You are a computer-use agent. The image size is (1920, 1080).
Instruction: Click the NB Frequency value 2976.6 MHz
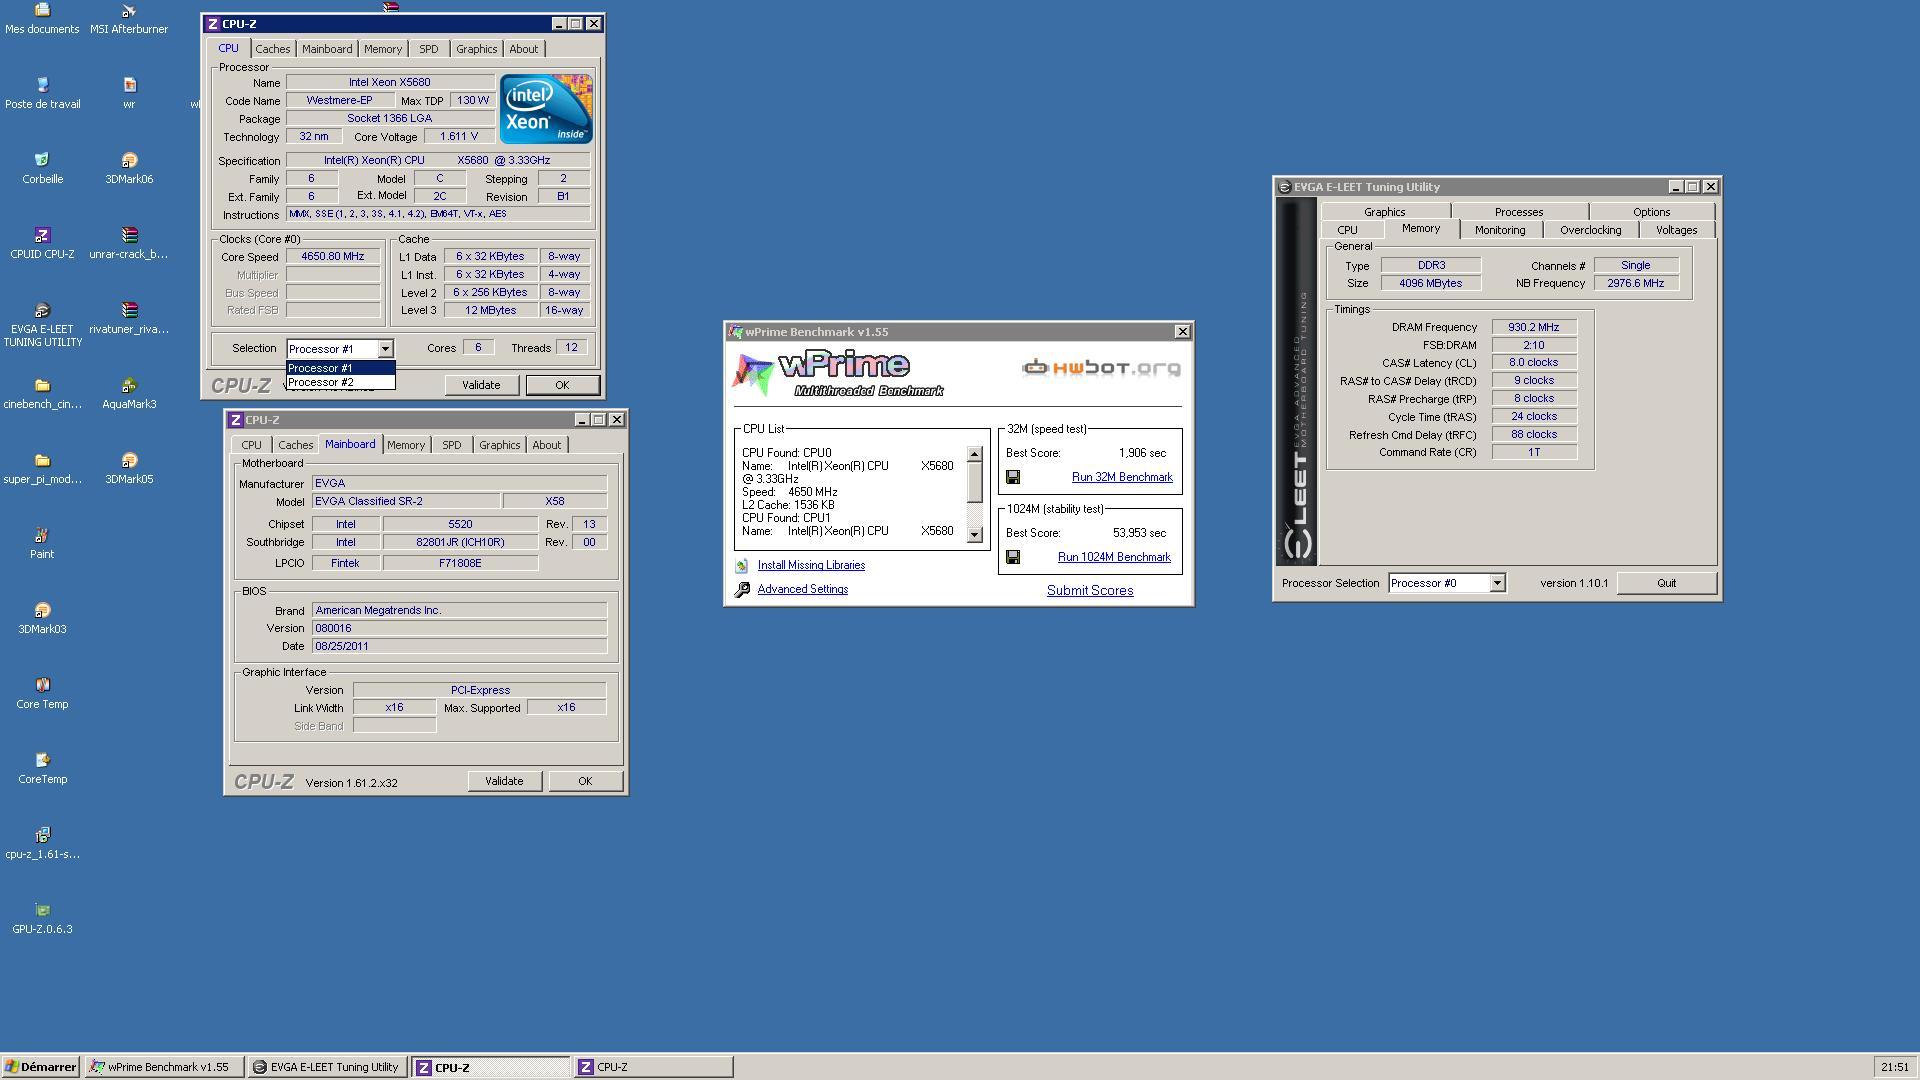click(1635, 284)
